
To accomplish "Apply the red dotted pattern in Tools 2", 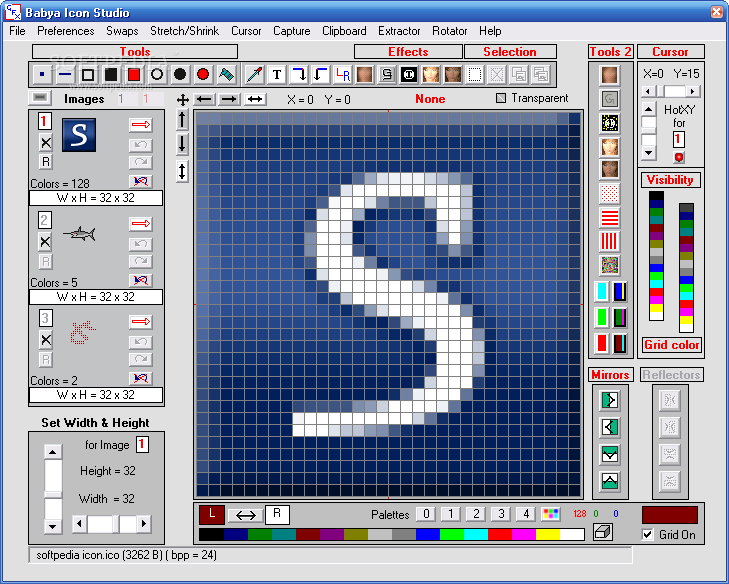I will click(610, 193).
